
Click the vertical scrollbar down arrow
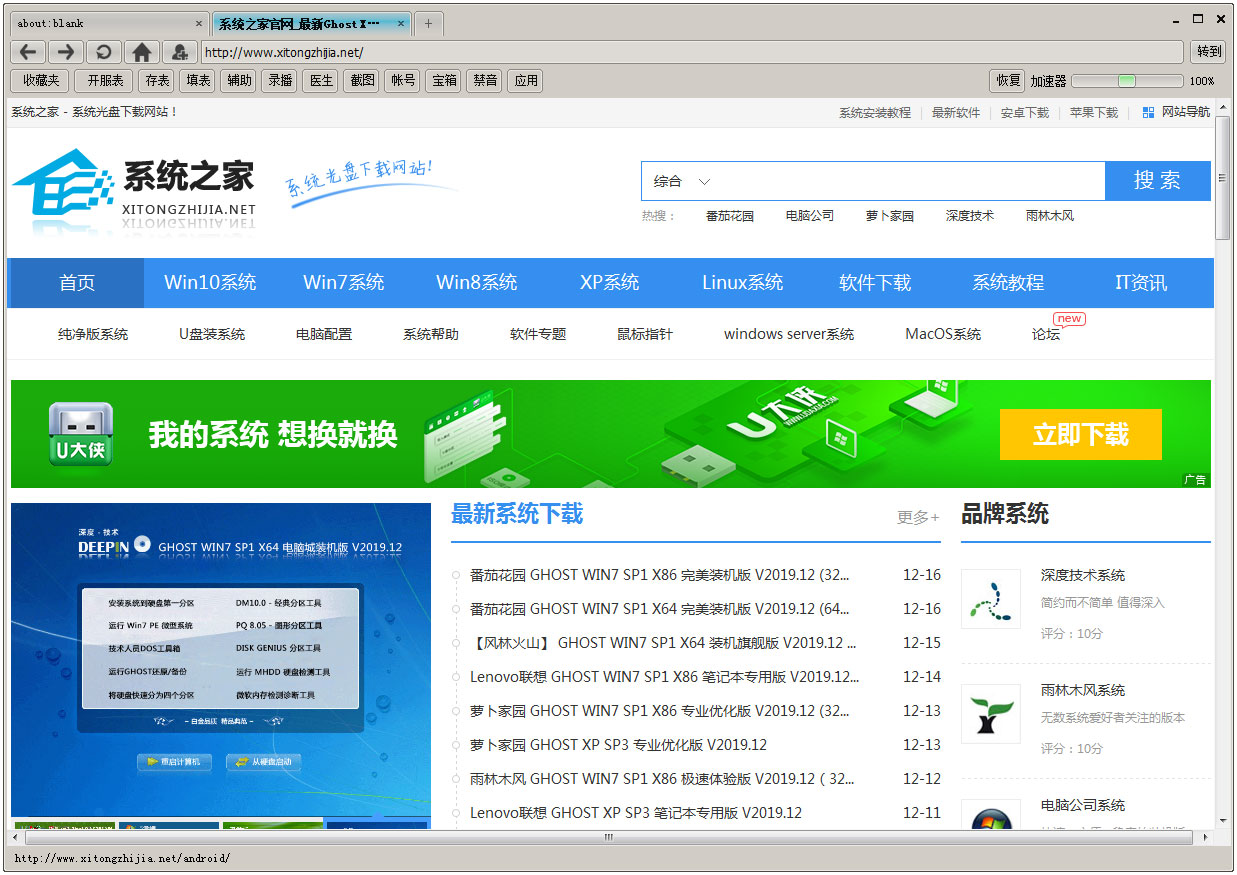pos(1223,821)
